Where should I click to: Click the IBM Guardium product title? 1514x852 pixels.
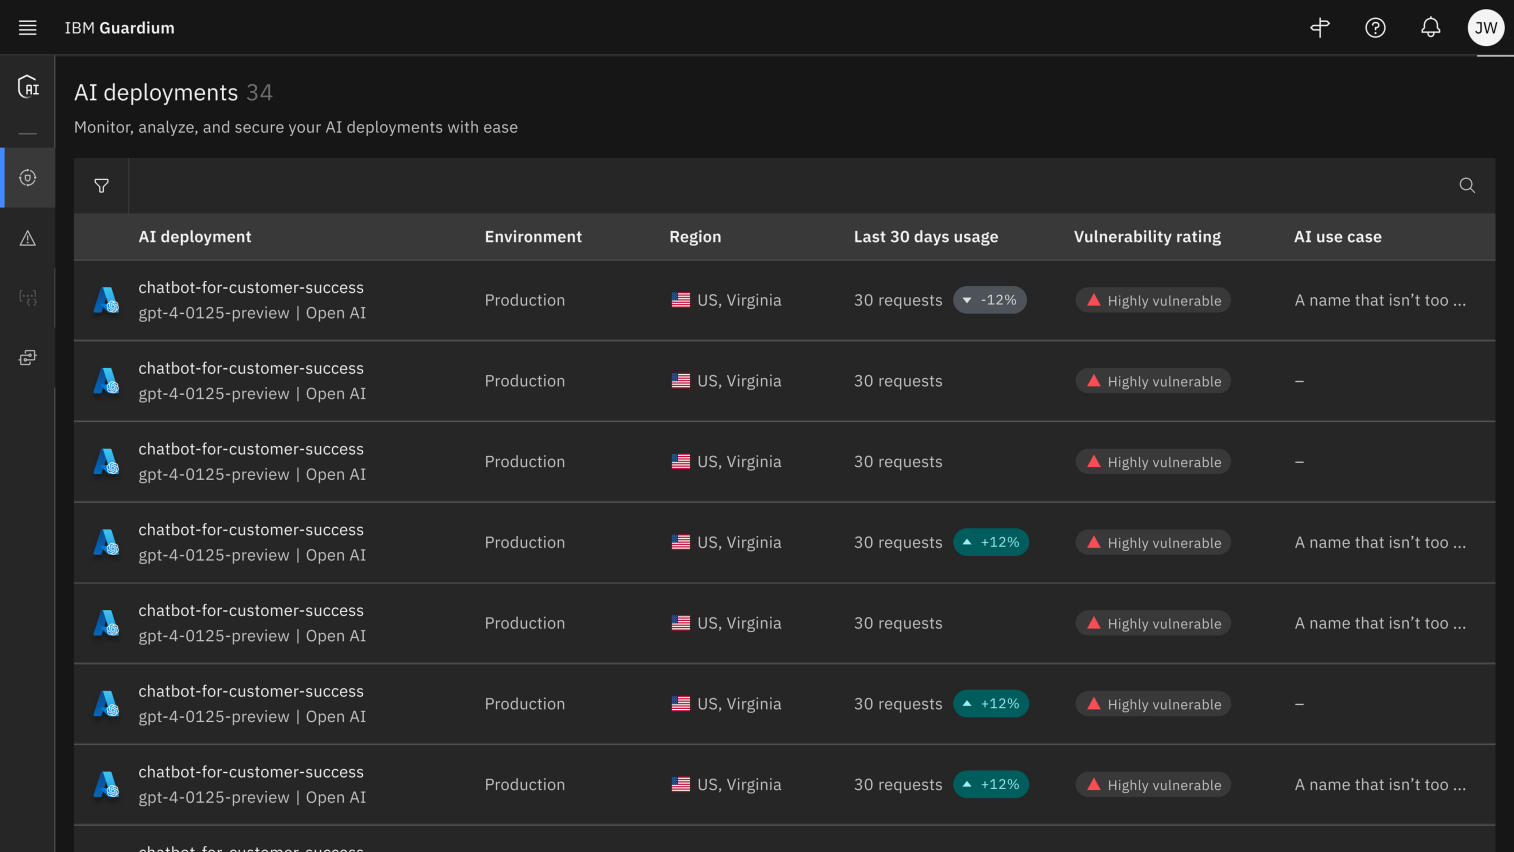click(x=120, y=28)
